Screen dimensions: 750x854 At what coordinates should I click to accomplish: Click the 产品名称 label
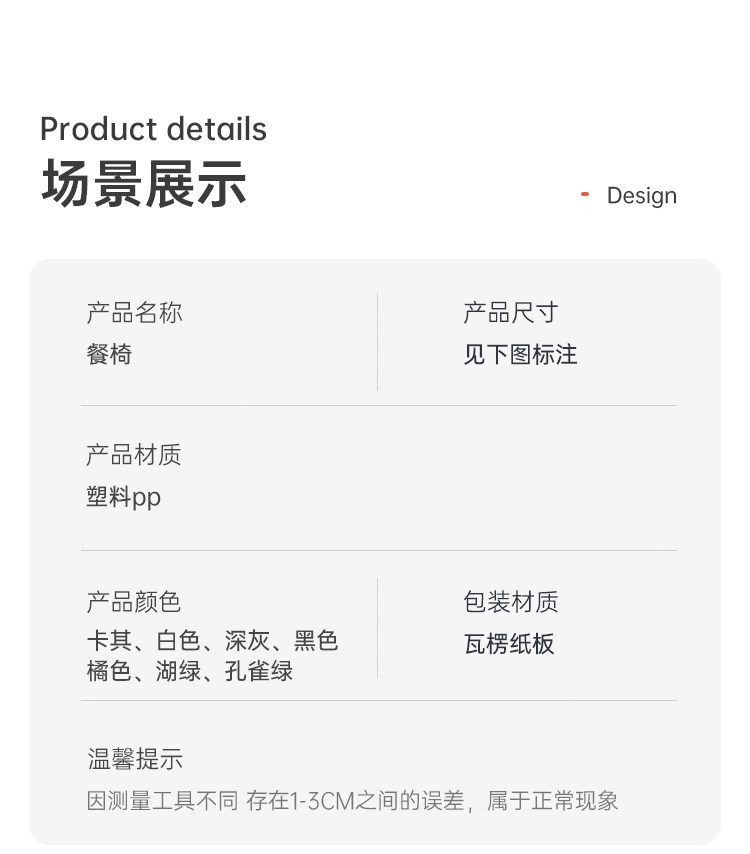pyautogui.click(x=134, y=313)
